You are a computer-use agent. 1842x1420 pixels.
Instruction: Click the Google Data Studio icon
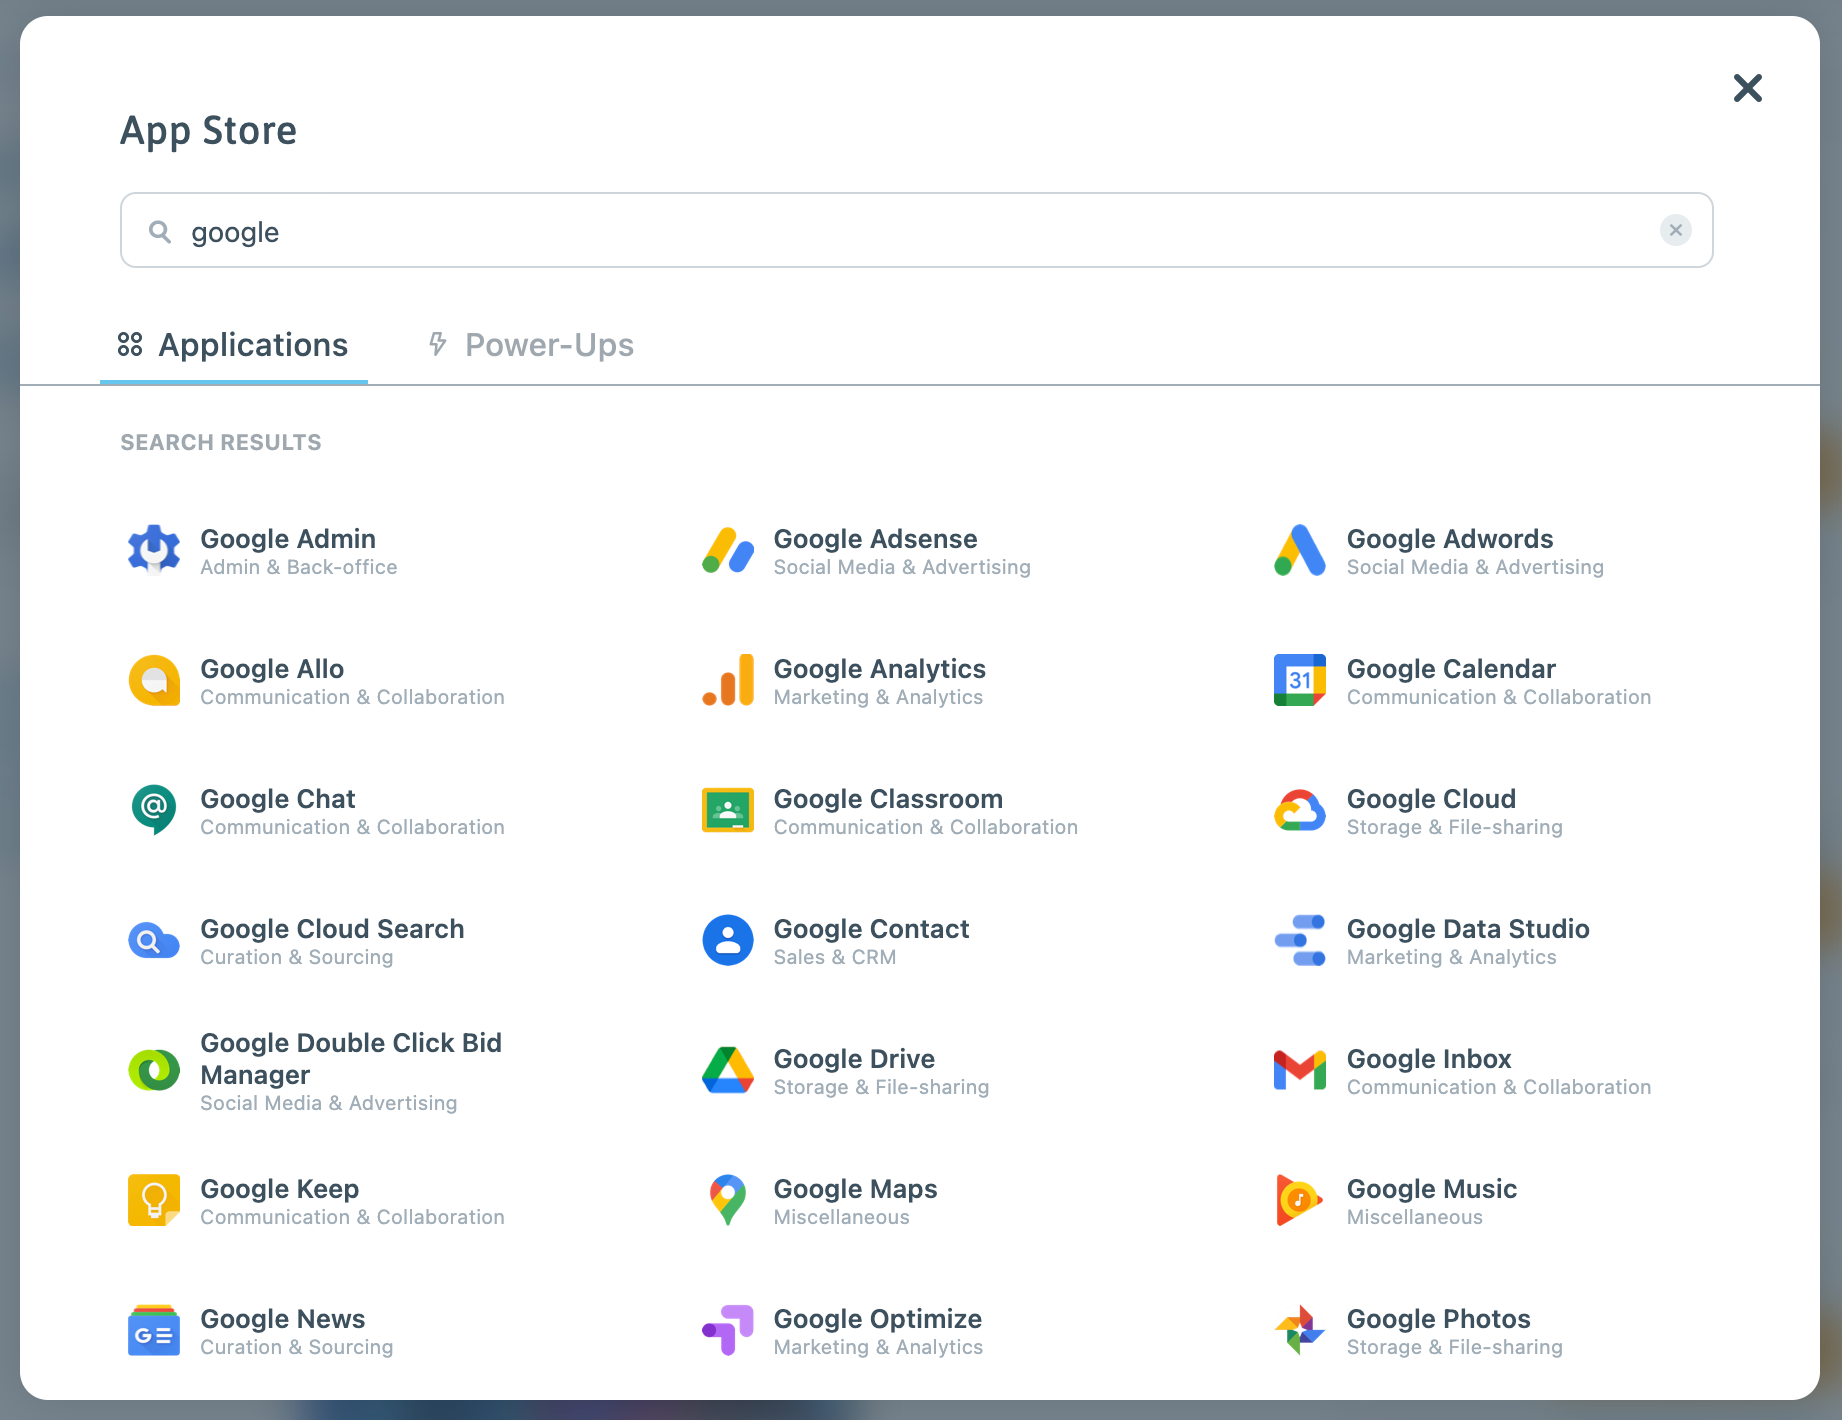(1300, 940)
